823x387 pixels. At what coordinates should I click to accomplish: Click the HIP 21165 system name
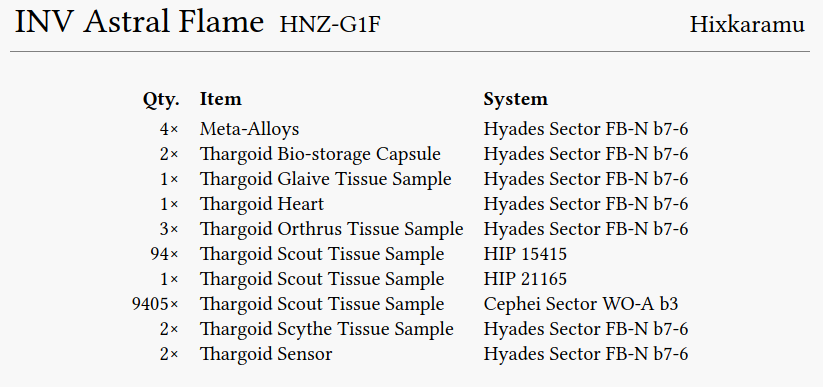coord(525,279)
